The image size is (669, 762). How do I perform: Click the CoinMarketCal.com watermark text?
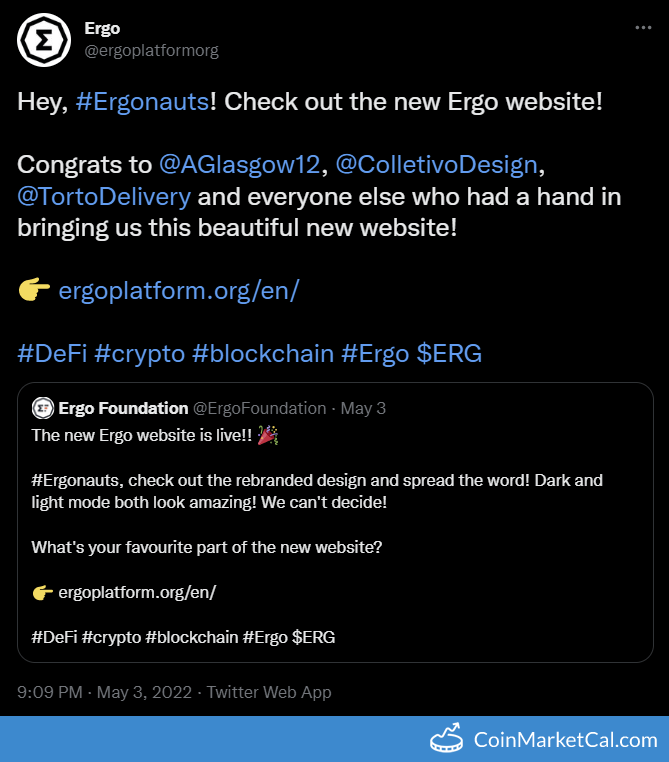click(x=566, y=740)
